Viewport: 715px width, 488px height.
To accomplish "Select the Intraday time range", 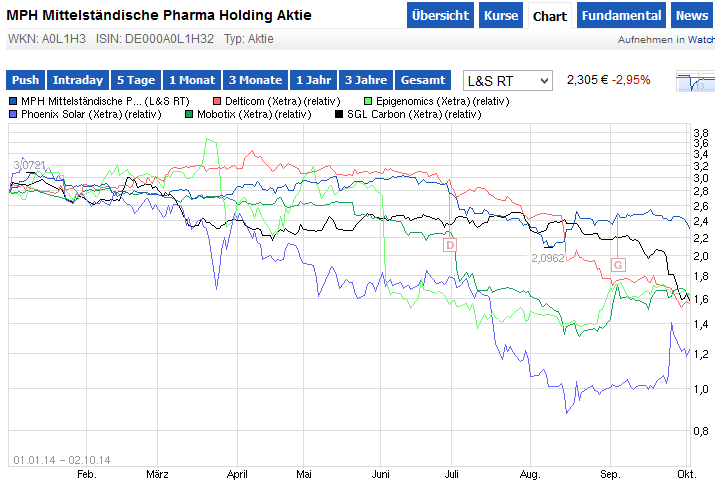I will pyautogui.click(x=78, y=80).
